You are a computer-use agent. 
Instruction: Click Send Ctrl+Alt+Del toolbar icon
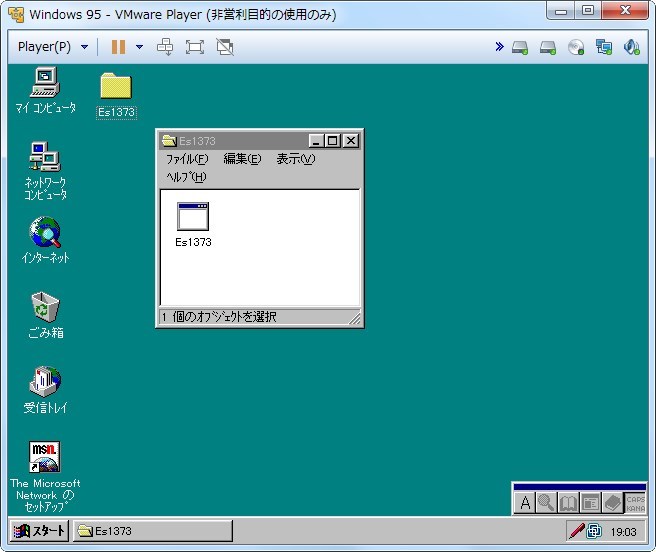[x=165, y=47]
